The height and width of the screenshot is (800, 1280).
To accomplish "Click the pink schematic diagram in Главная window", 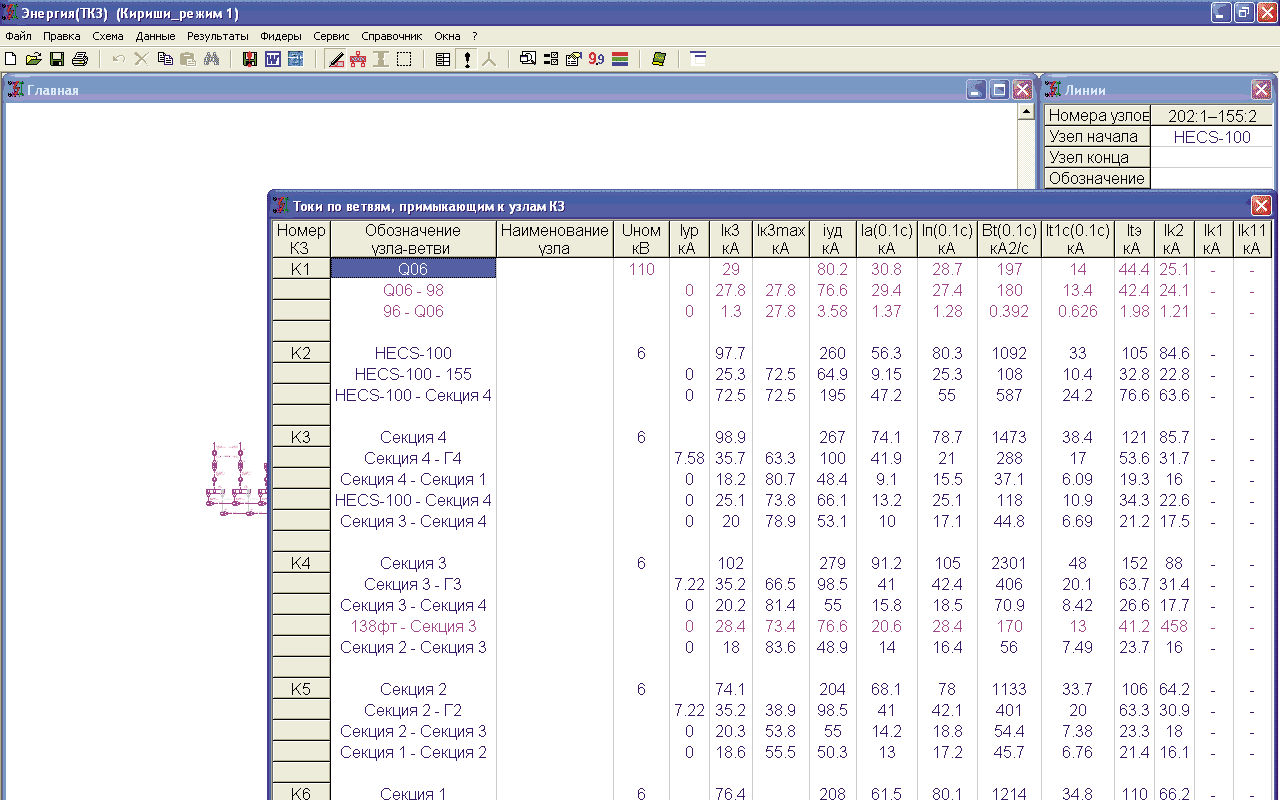I will [x=235, y=480].
